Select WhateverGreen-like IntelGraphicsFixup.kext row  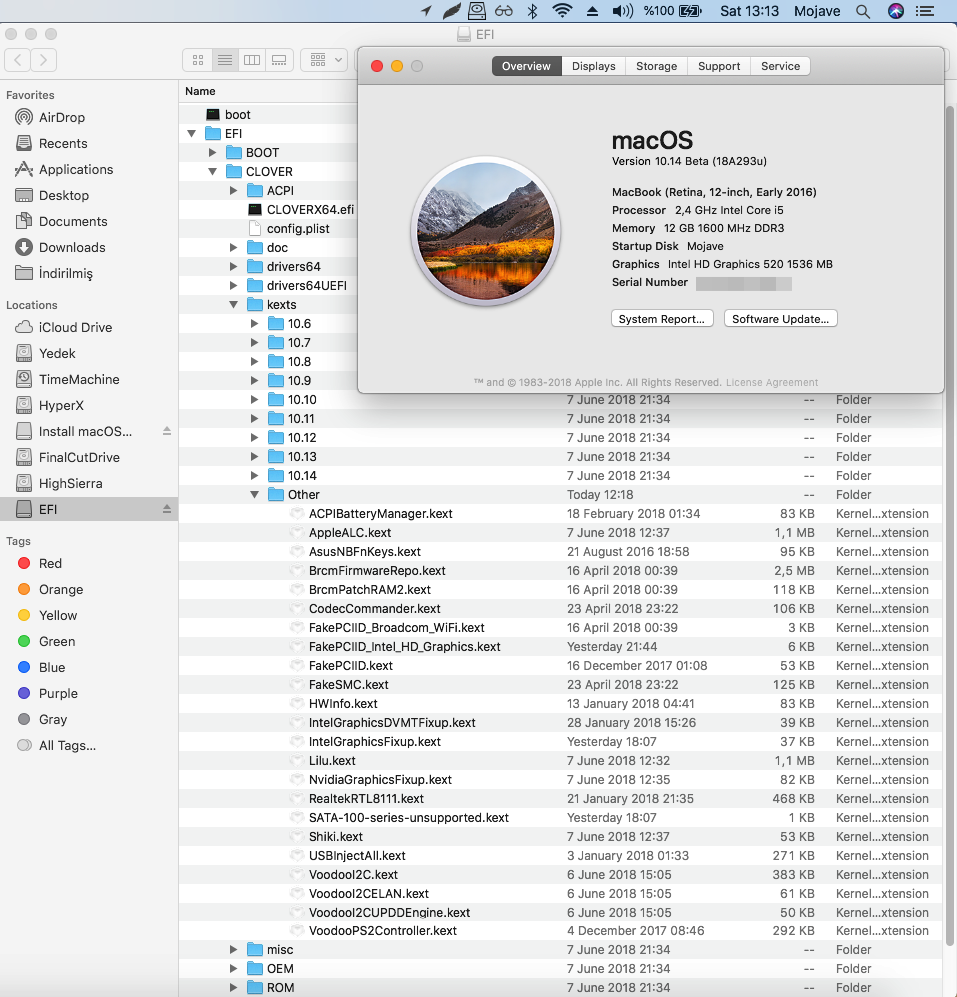560,742
